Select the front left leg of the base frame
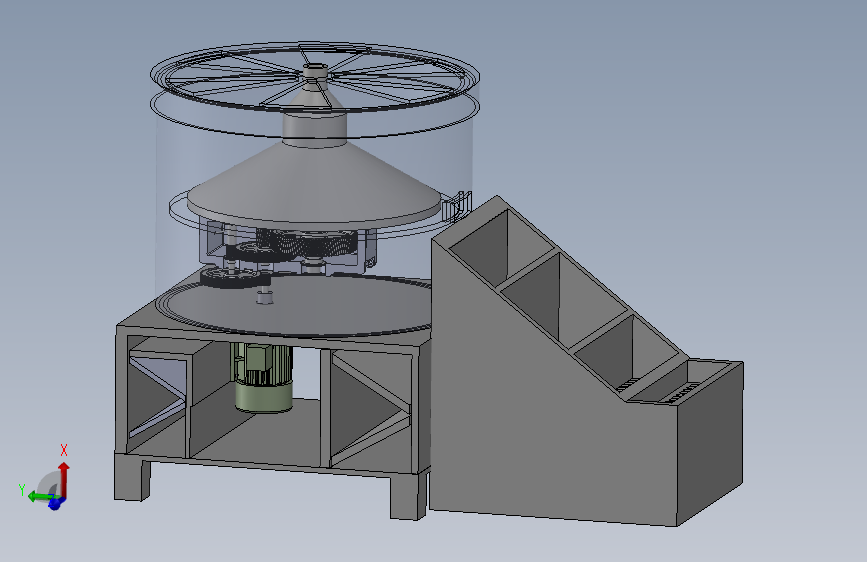The width and height of the screenshot is (867, 562). 132,478
